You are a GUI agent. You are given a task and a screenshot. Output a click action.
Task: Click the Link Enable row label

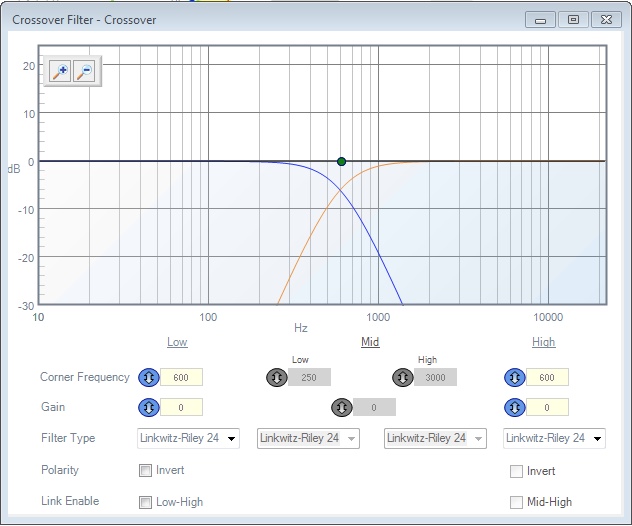pos(70,501)
